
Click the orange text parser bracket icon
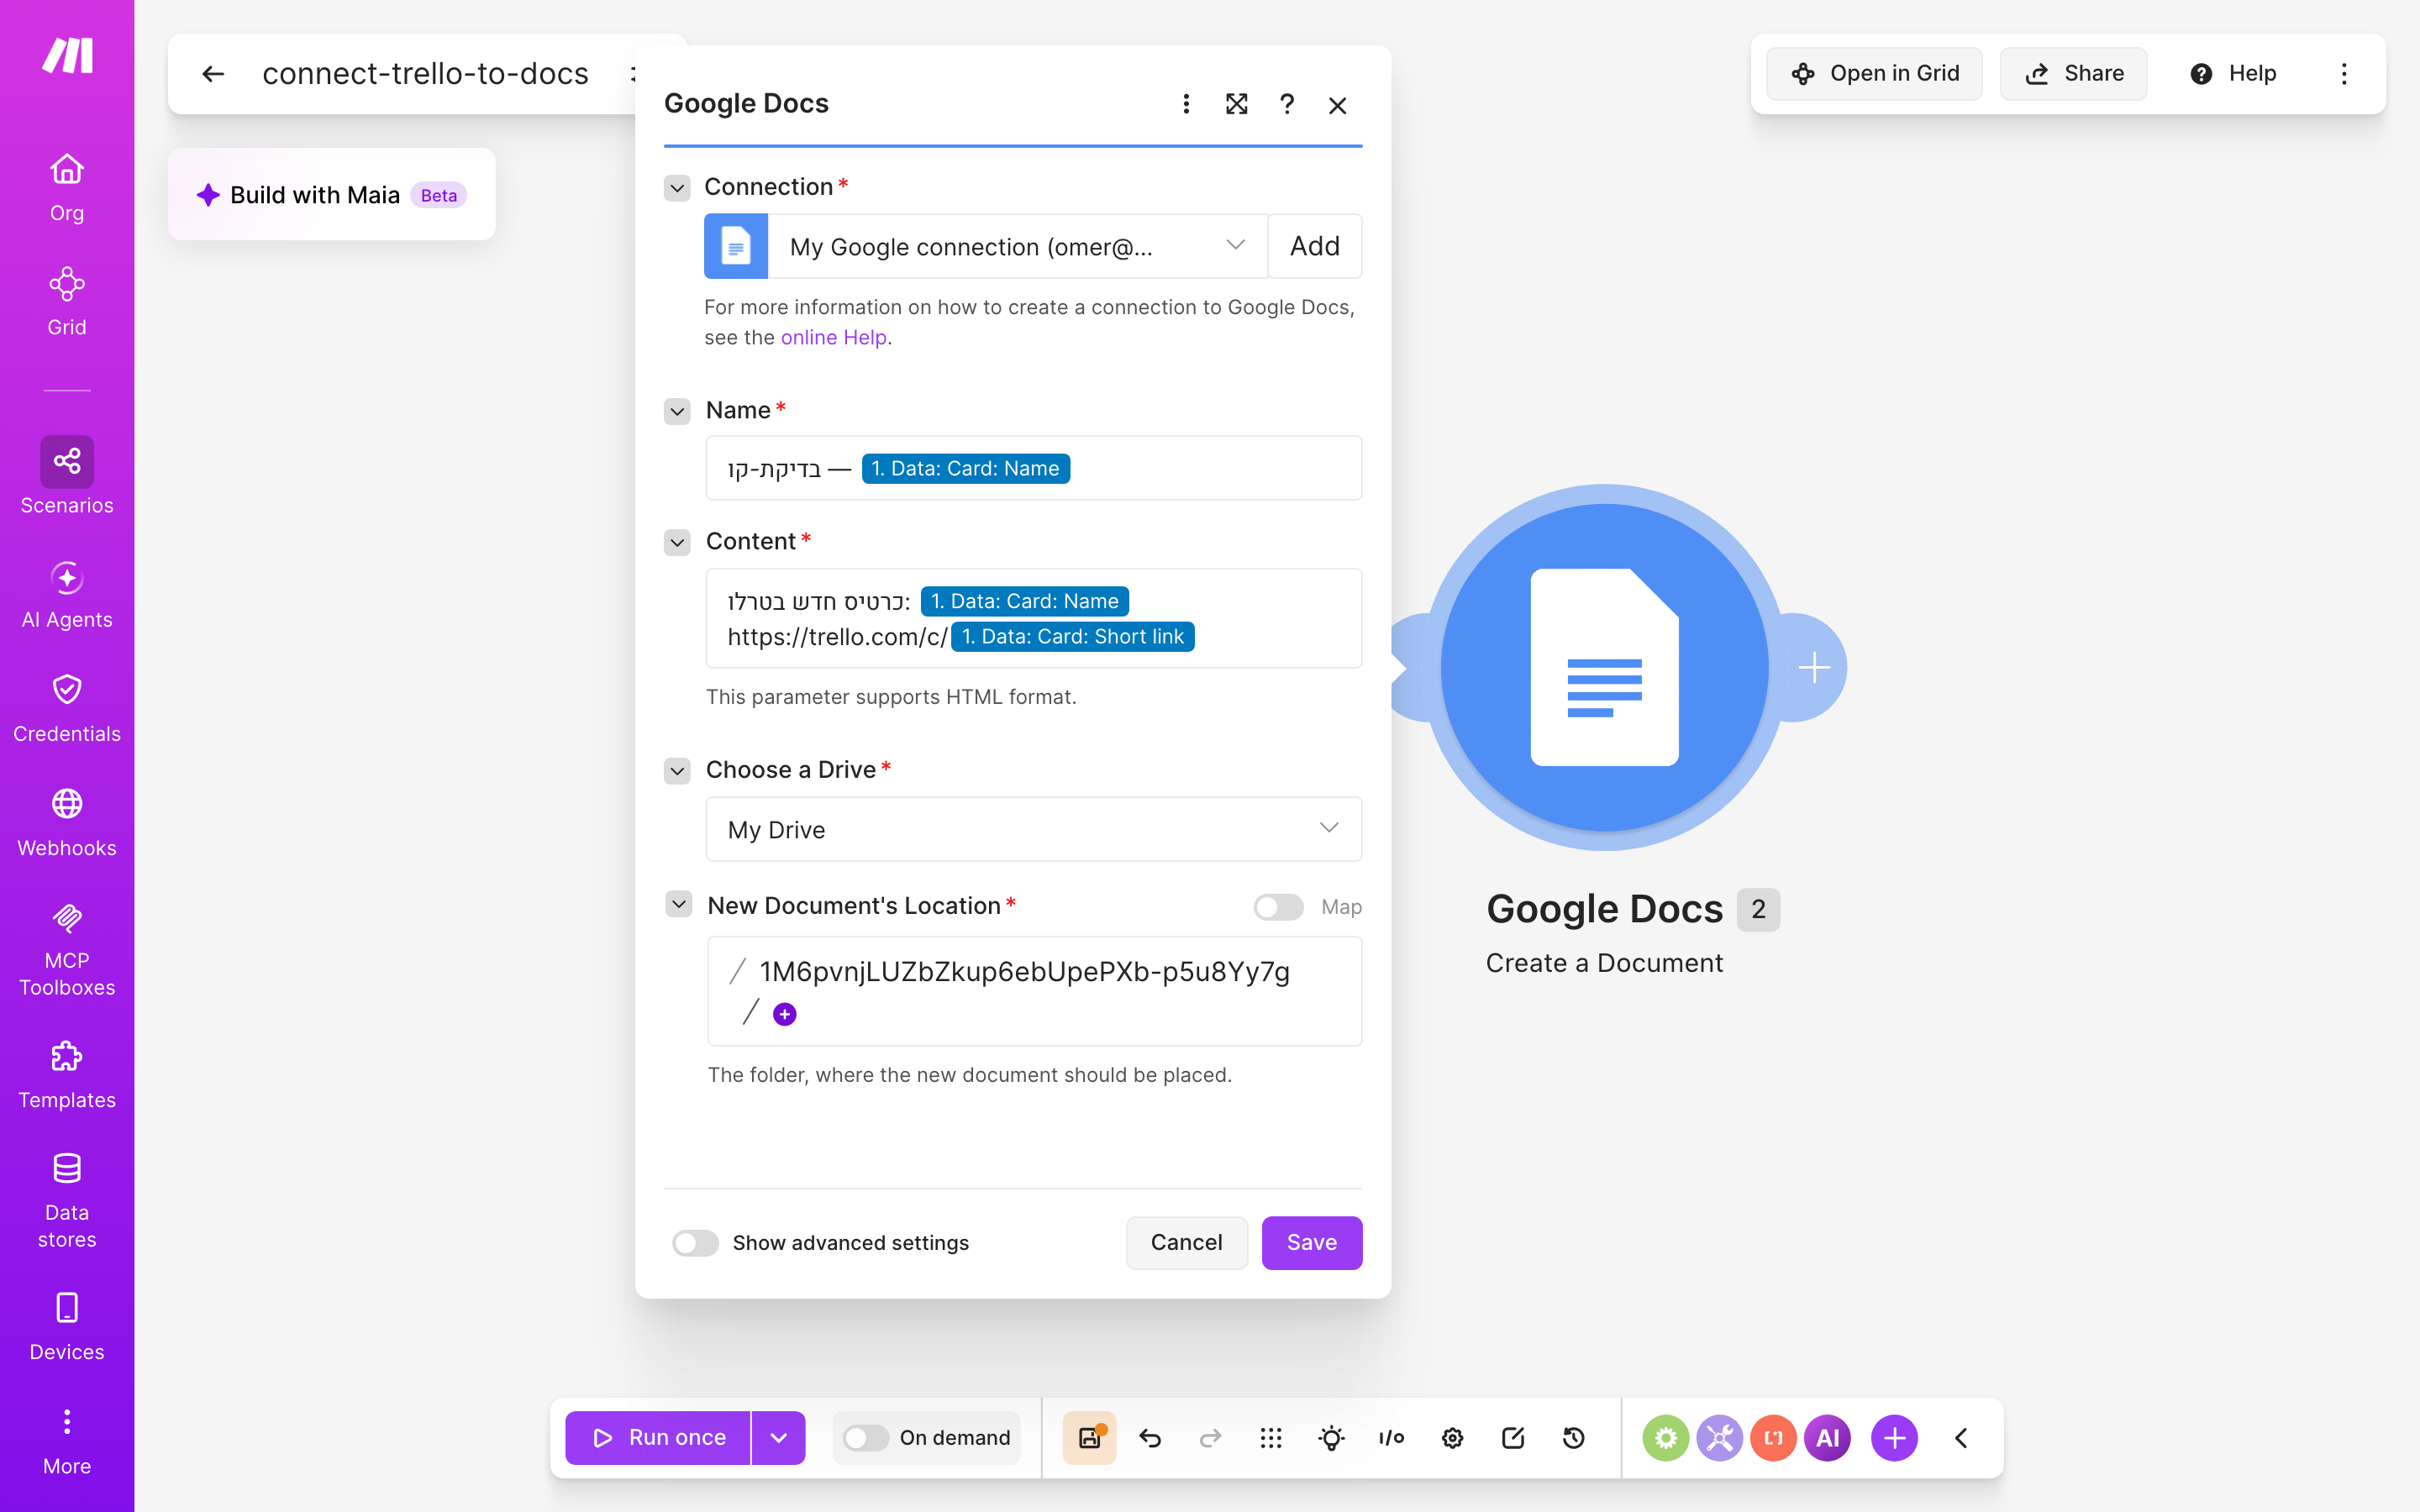click(1773, 1438)
